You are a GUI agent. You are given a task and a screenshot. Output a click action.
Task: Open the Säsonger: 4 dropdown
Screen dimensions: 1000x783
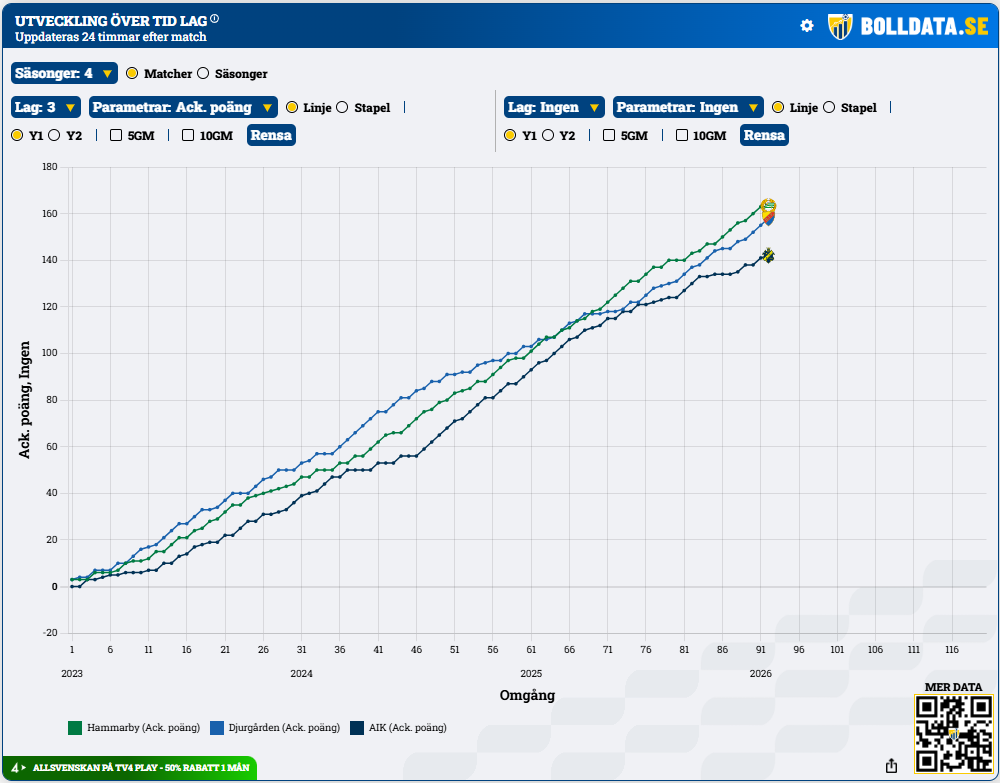click(x=64, y=74)
